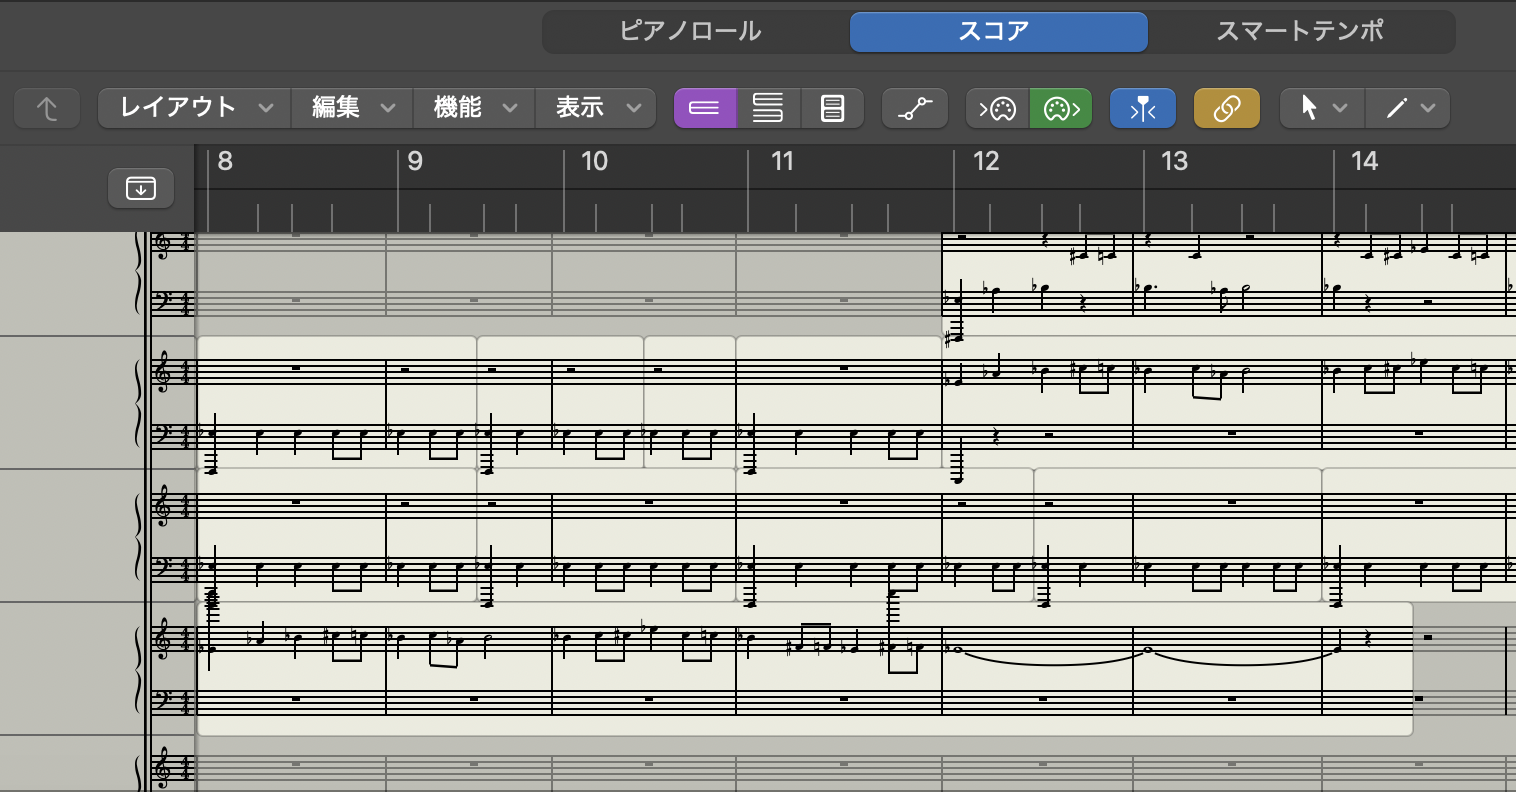The image size is (1516, 792).
Task: Toggle the automation curve button
Action: (915, 108)
